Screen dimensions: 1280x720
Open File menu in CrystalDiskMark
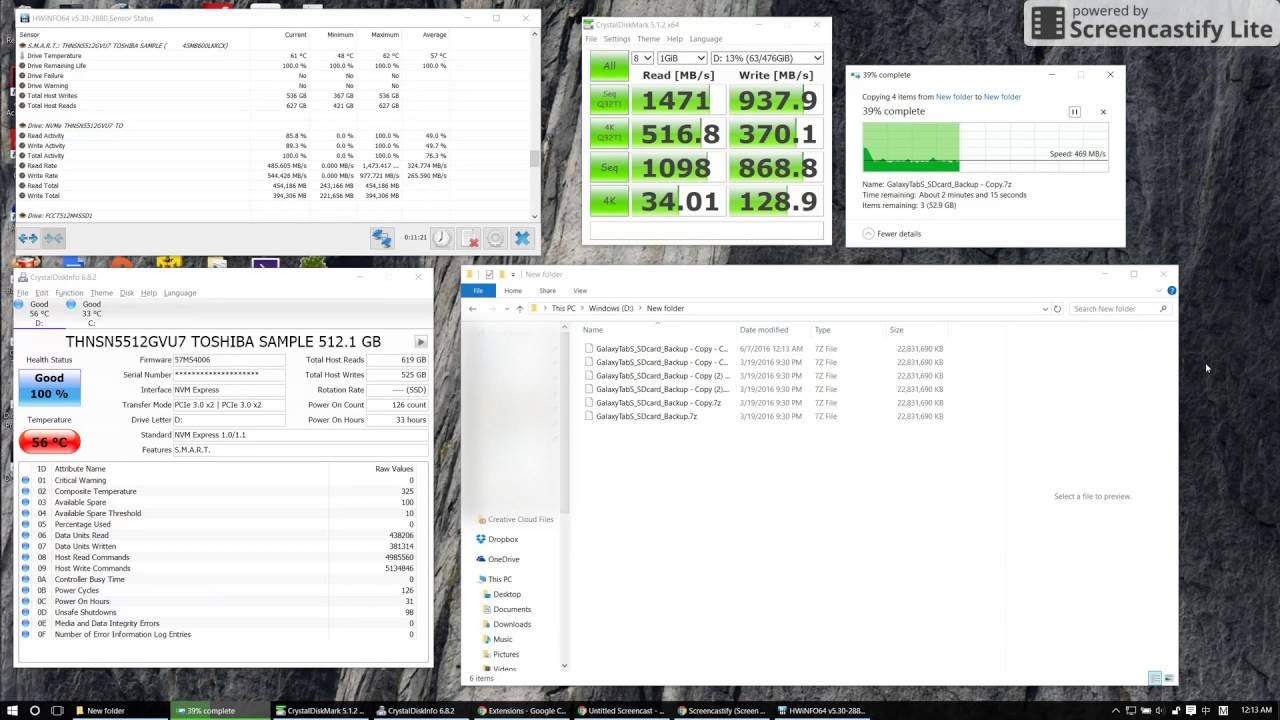591,39
